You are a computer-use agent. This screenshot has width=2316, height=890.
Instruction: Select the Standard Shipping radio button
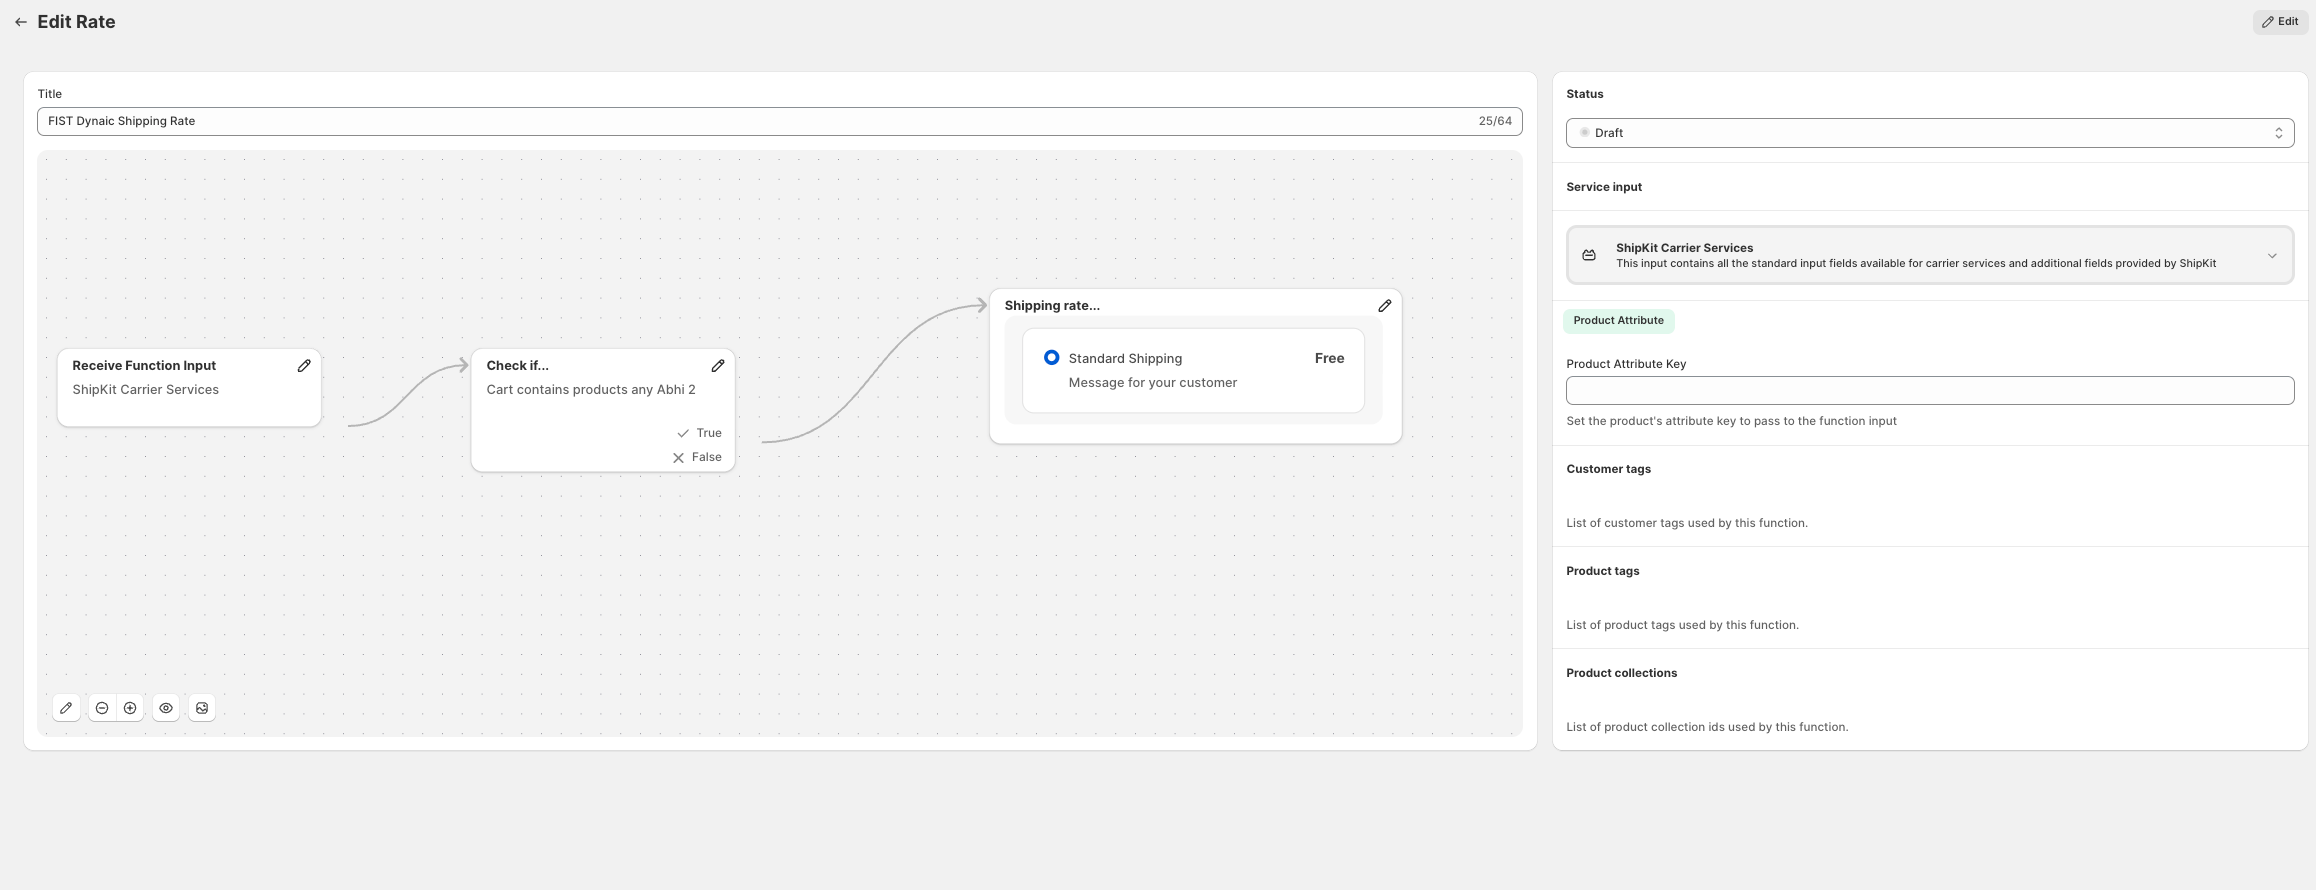[1051, 358]
